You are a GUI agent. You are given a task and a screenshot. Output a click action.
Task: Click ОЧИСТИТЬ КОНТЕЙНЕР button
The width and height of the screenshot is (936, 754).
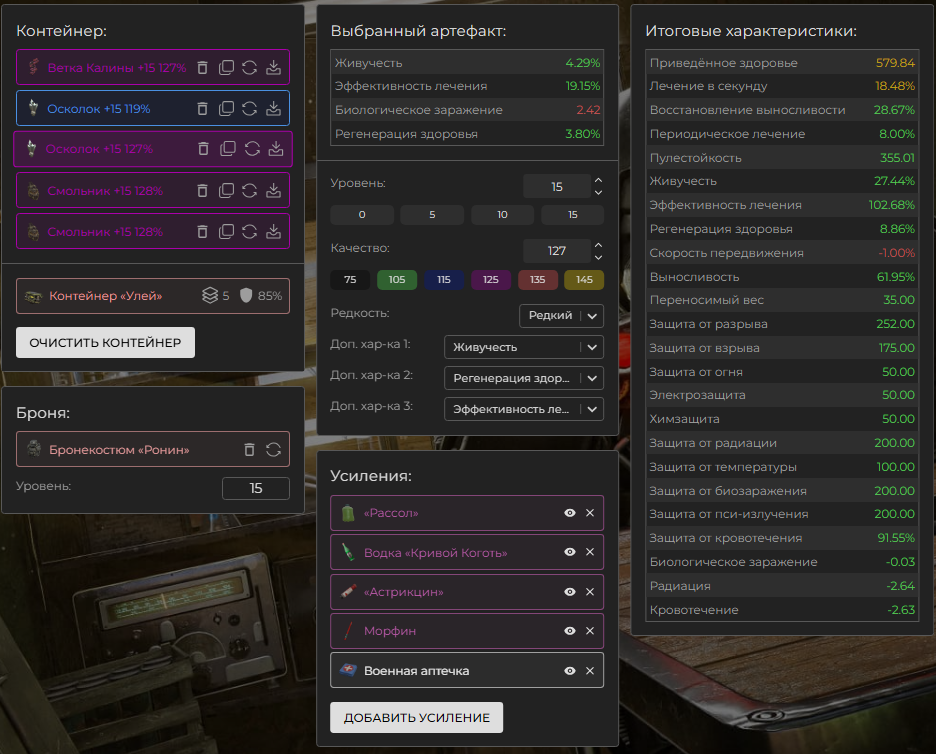[105, 343]
